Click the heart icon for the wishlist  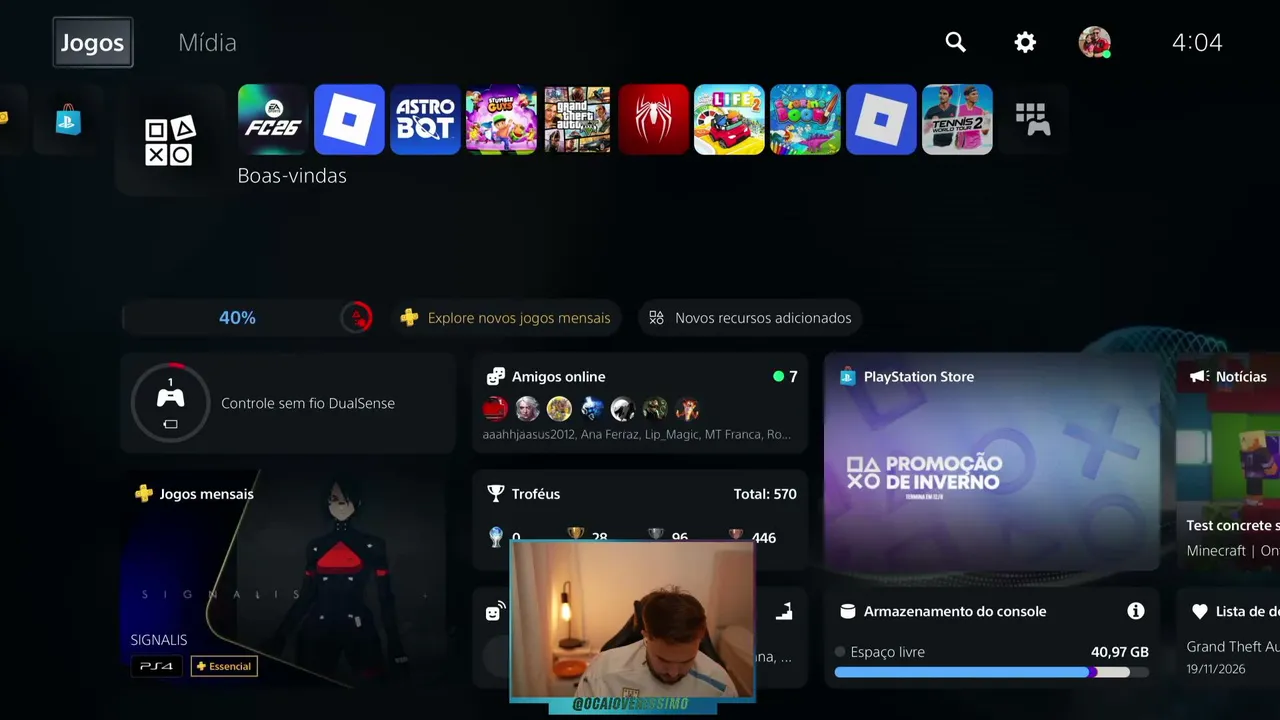coord(1199,611)
